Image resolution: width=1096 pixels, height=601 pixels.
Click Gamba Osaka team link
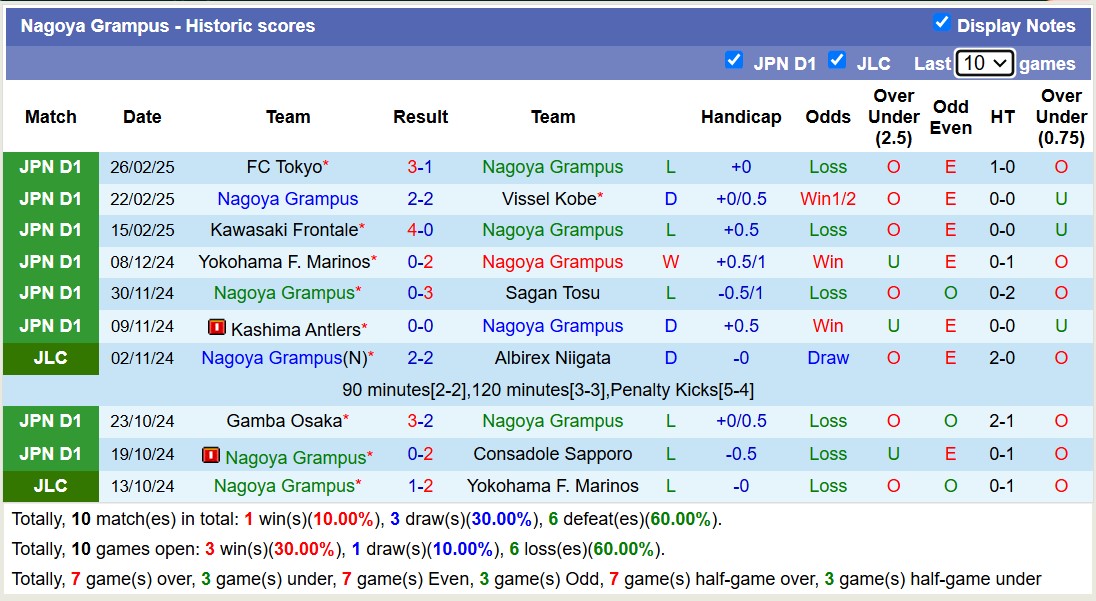click(x=284, y=421)
